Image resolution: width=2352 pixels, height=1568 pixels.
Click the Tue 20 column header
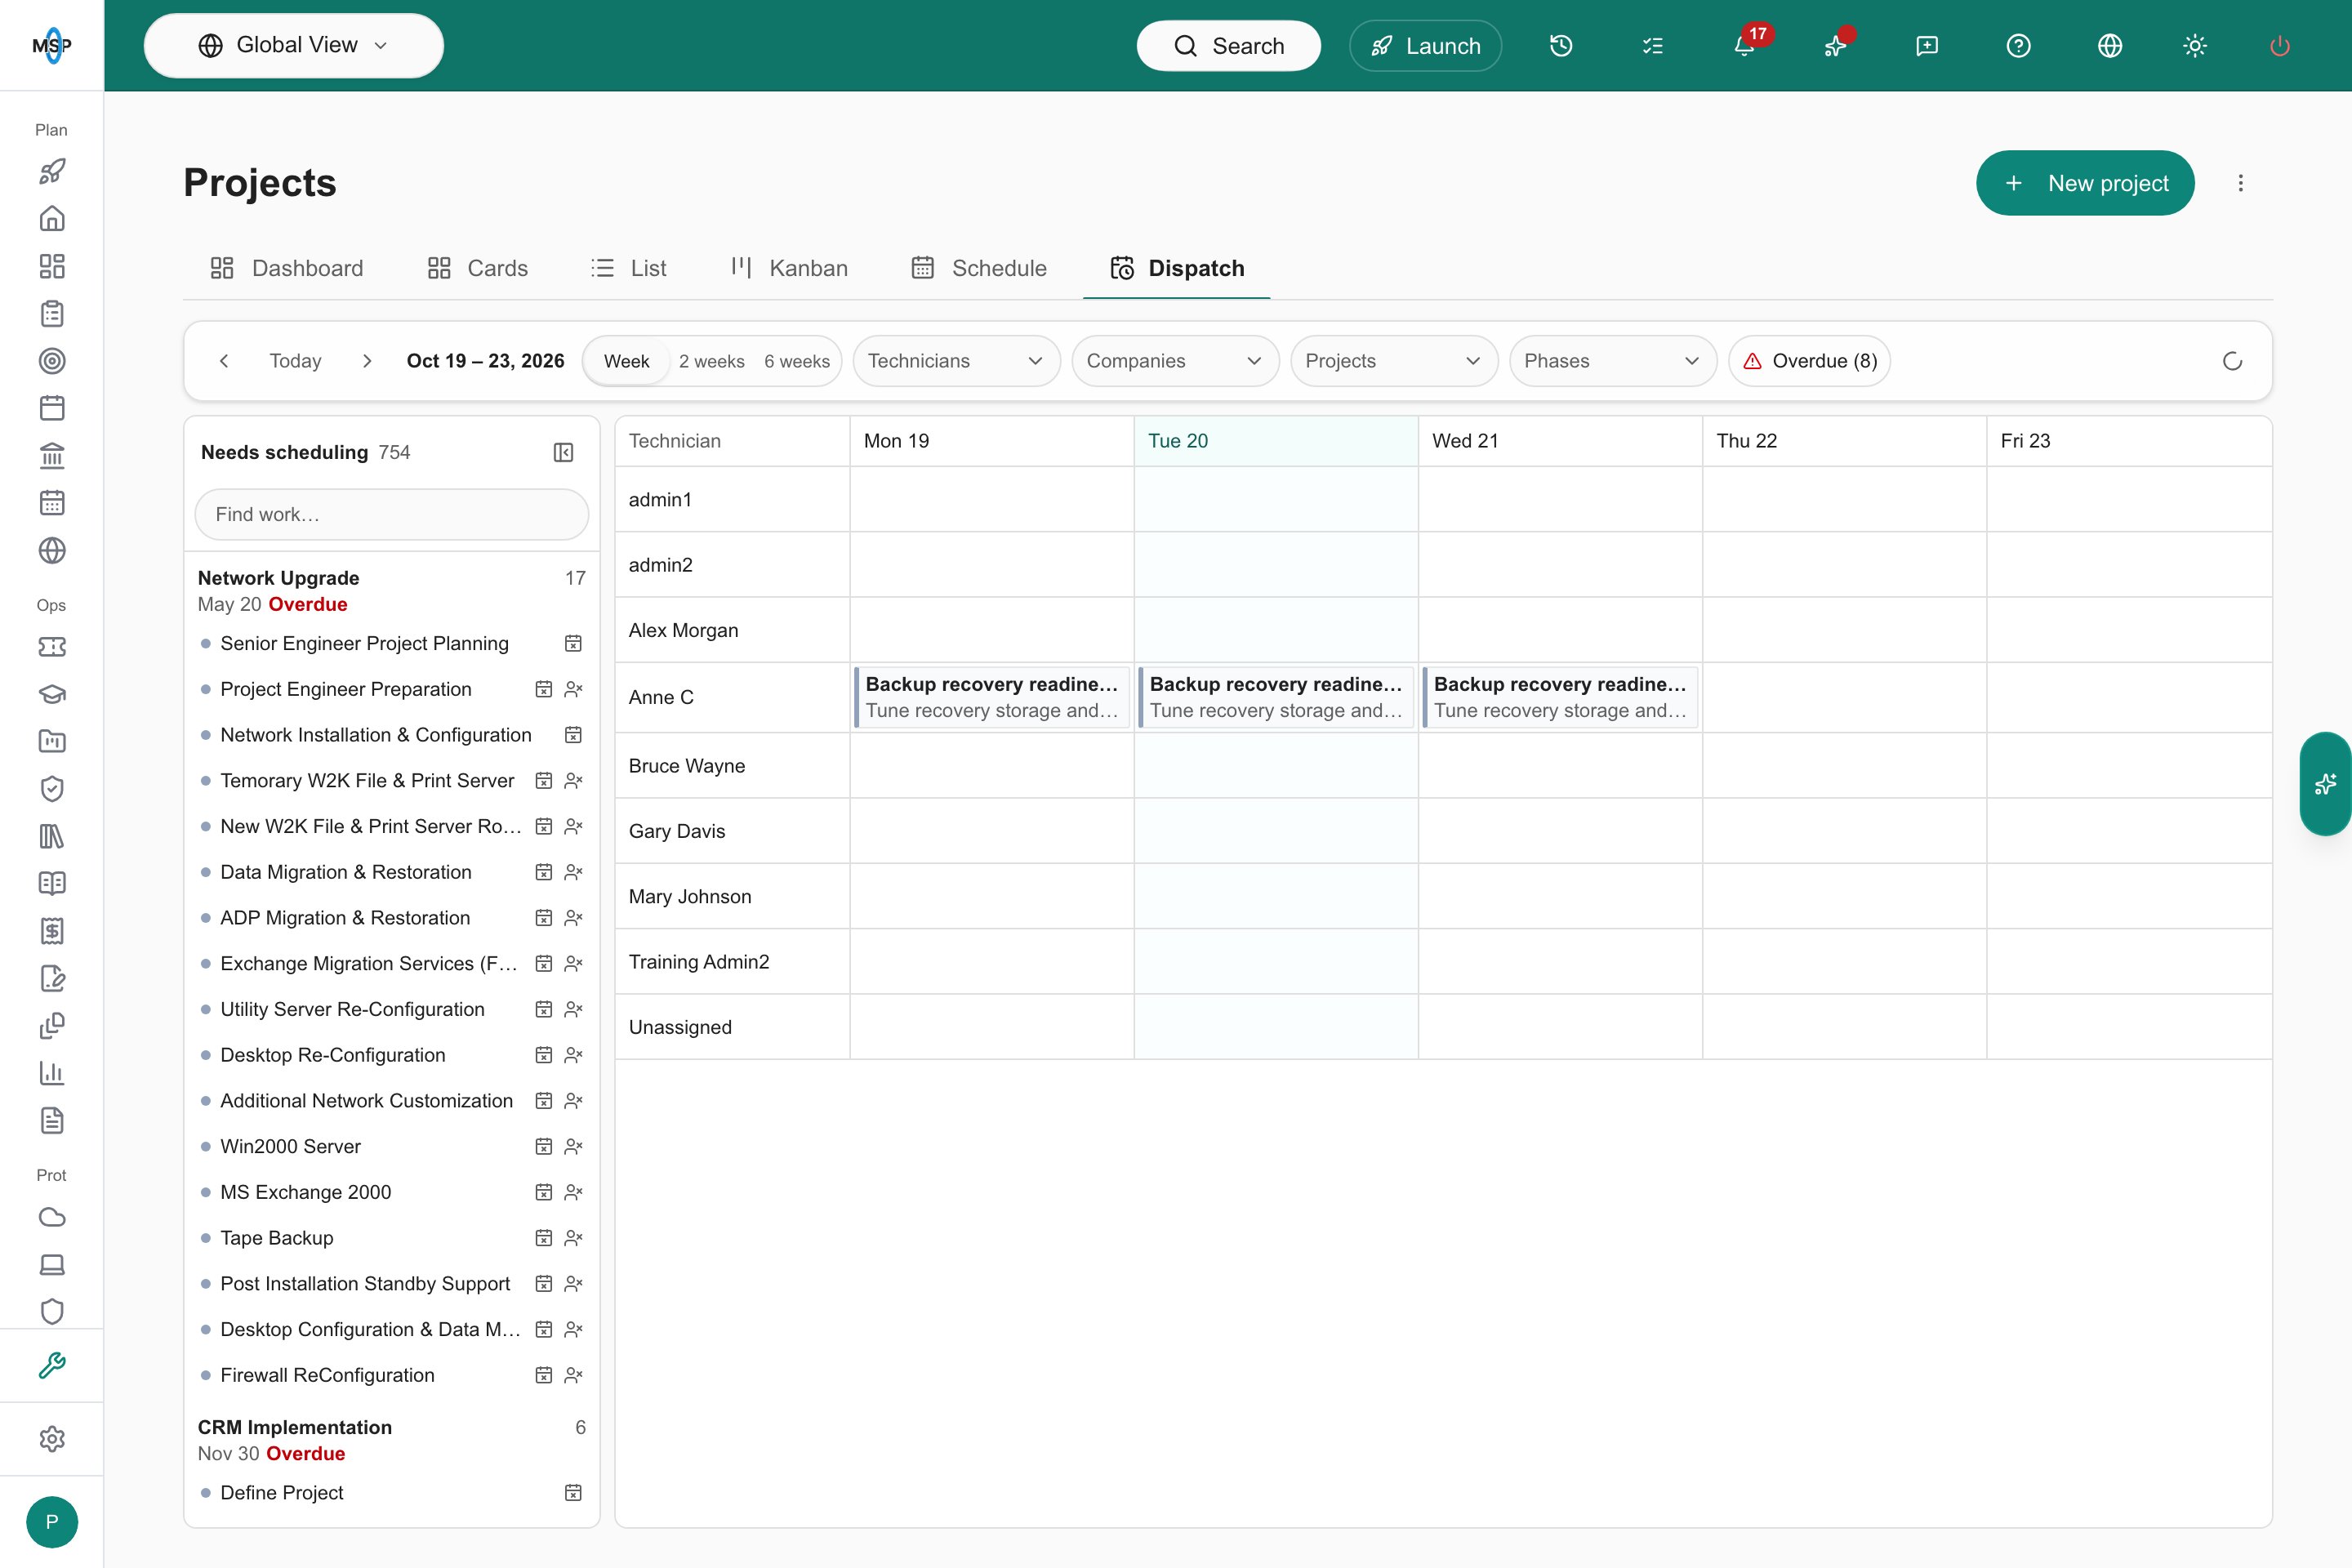point(1276,441)
